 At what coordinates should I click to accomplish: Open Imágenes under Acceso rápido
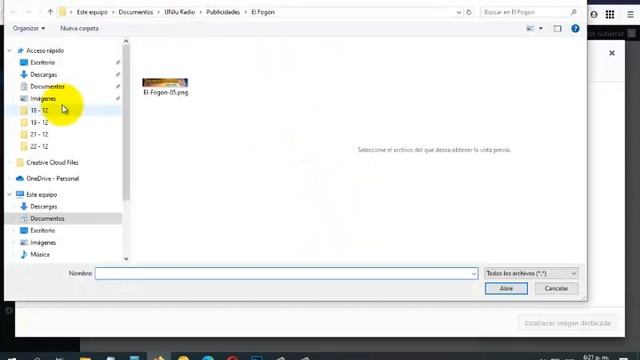pos(43,99)
